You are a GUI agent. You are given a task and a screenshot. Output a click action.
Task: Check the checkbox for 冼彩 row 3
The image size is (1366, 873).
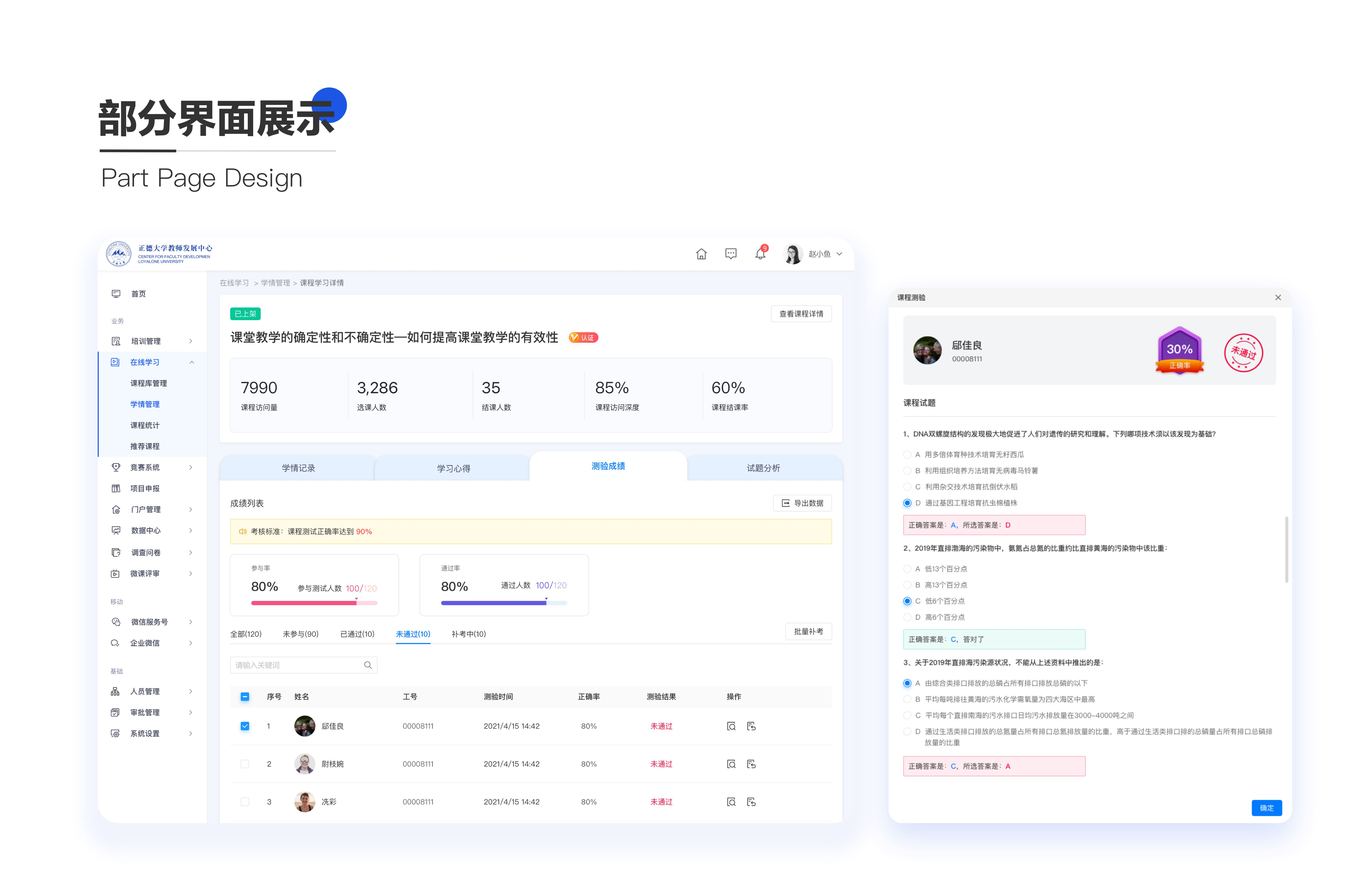pos(245,802)
